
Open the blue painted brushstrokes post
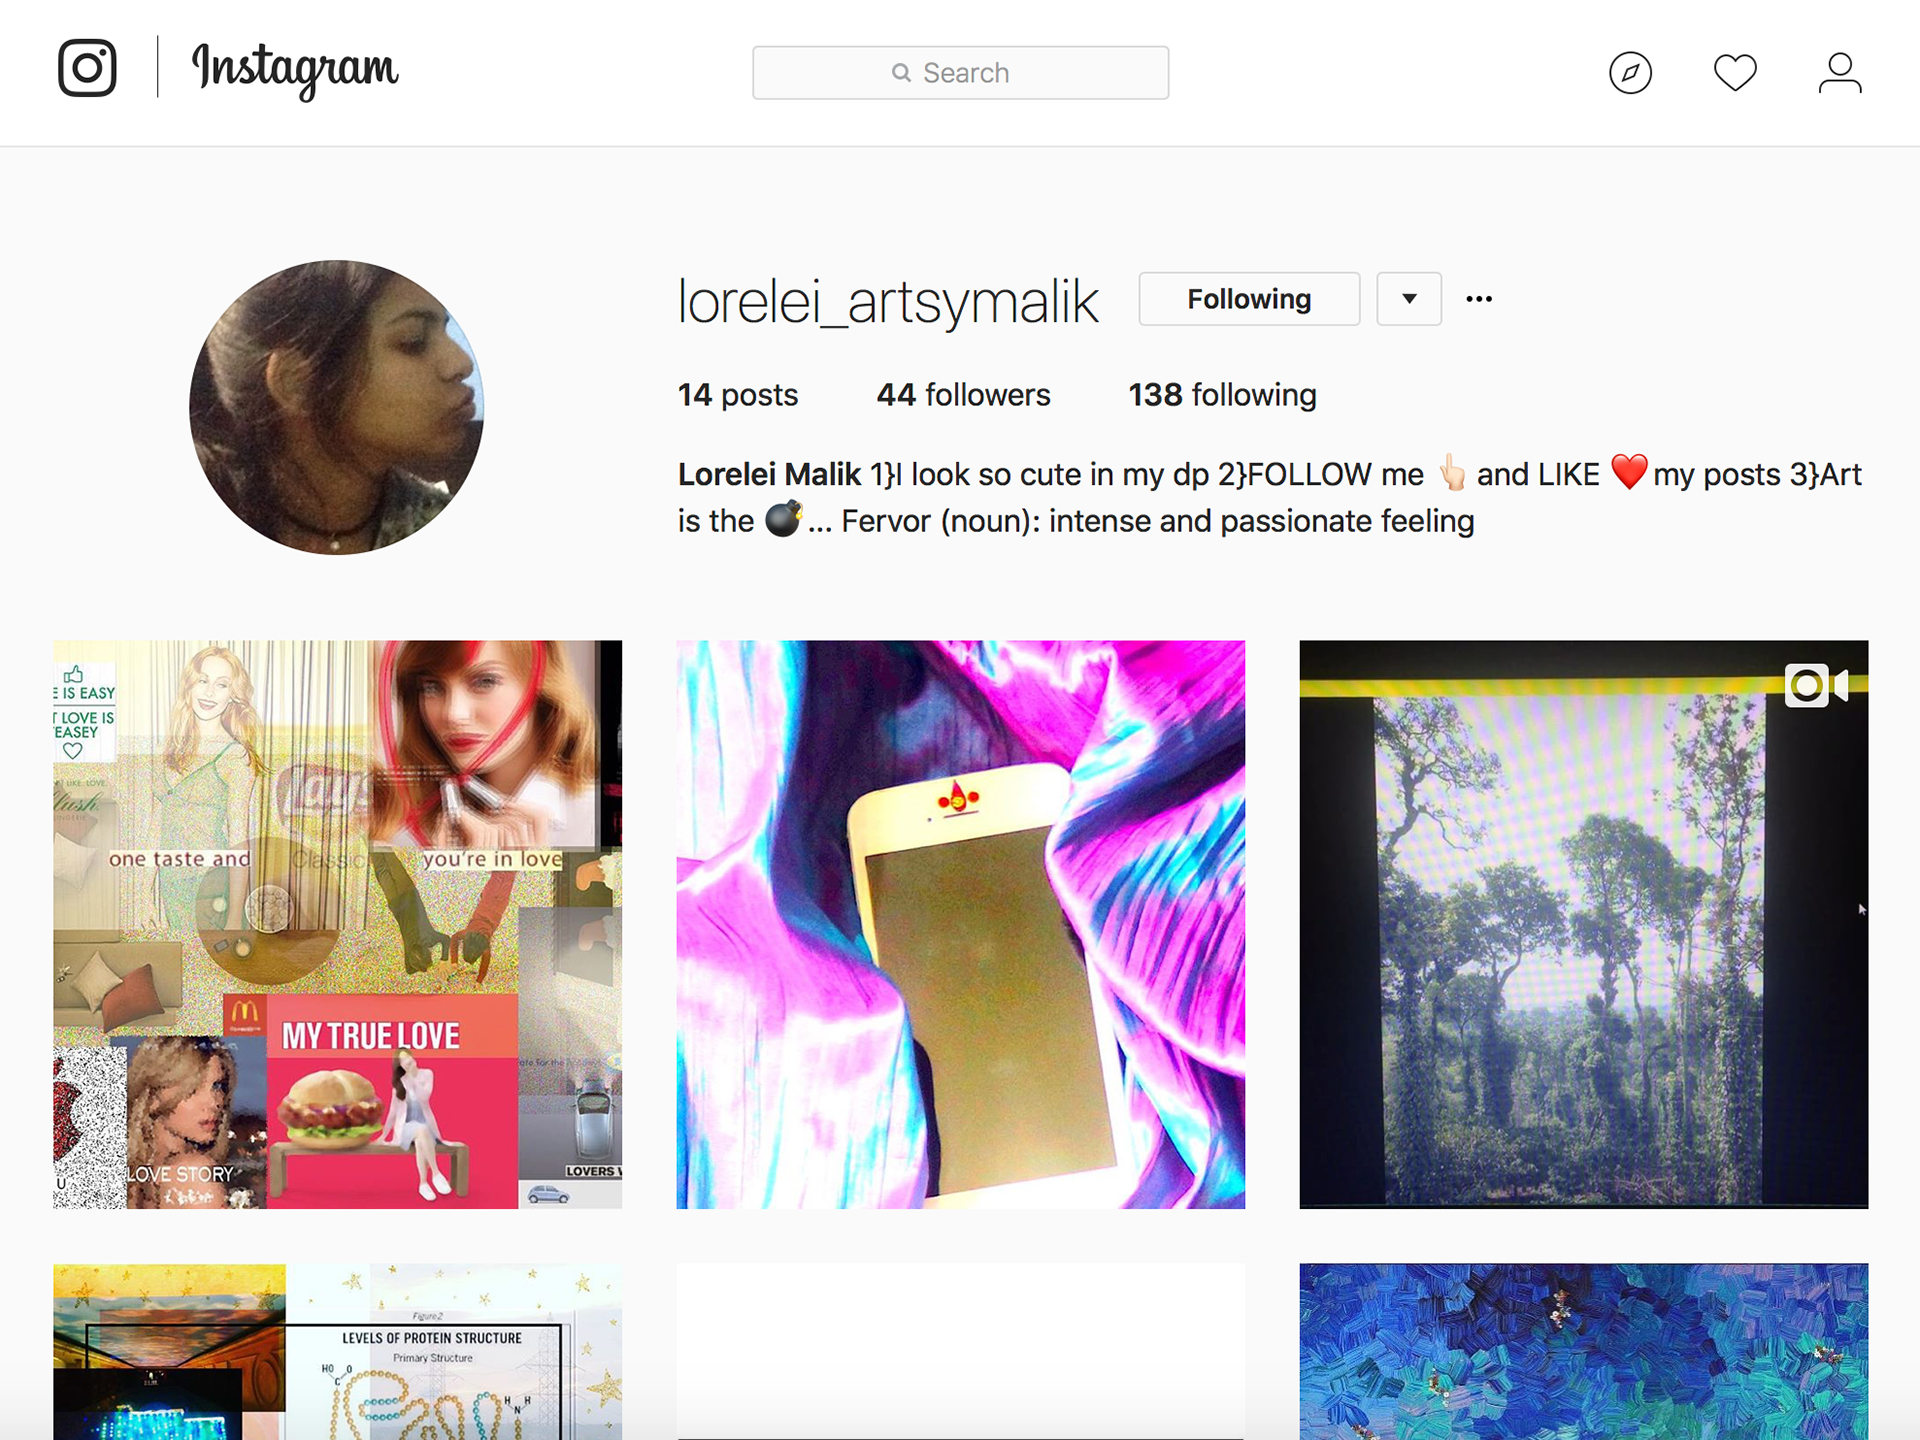tap(1584, 1352)
